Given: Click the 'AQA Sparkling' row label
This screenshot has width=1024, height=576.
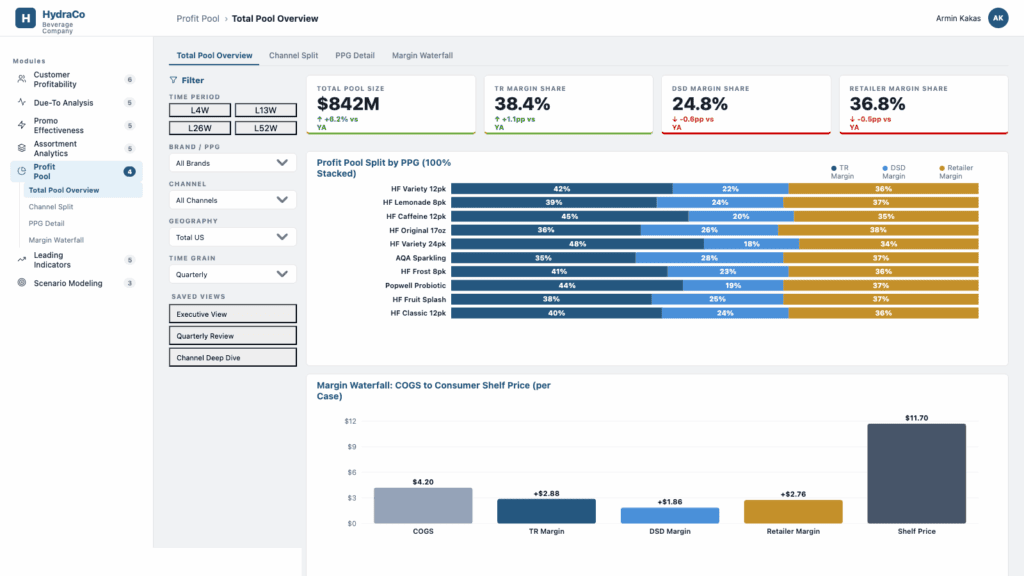Looking at the screenshot, I should coord(421,258).
